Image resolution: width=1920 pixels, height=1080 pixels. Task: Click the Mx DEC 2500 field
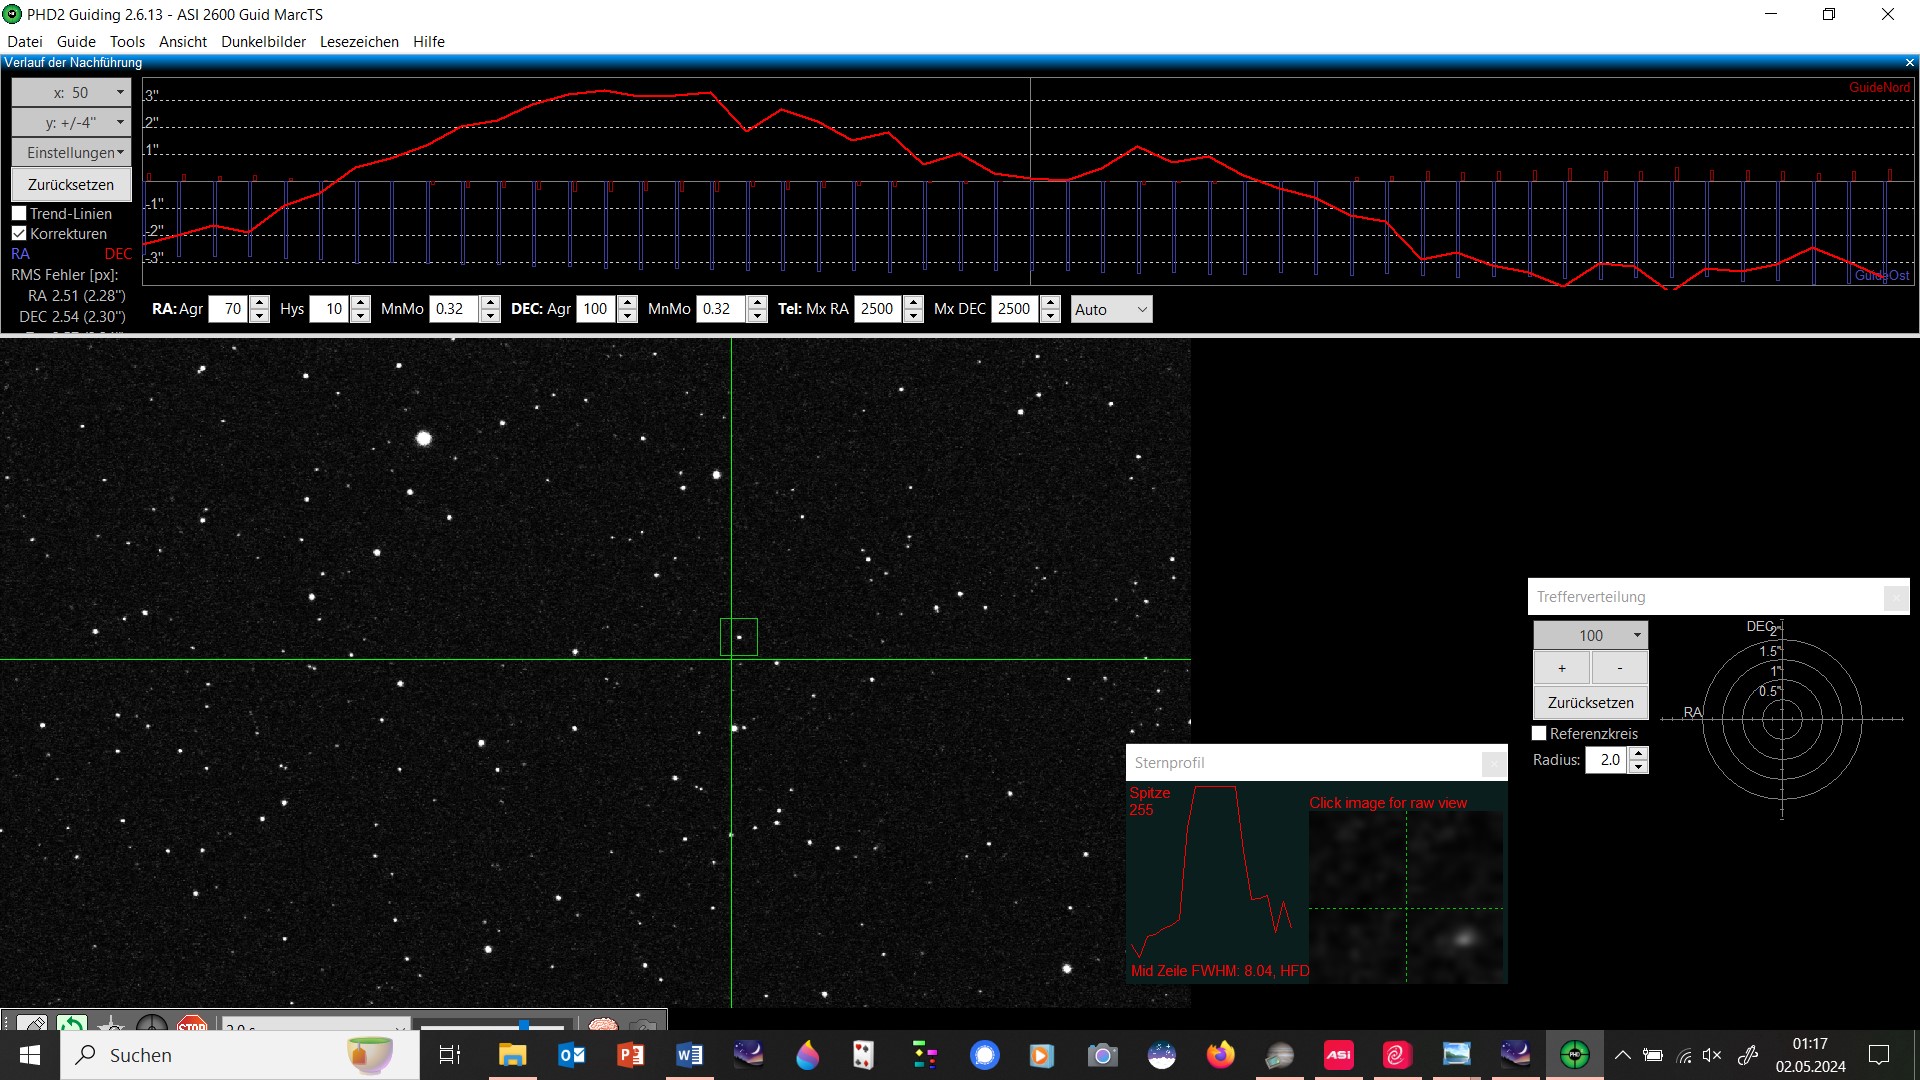(x=1016, y=310)
